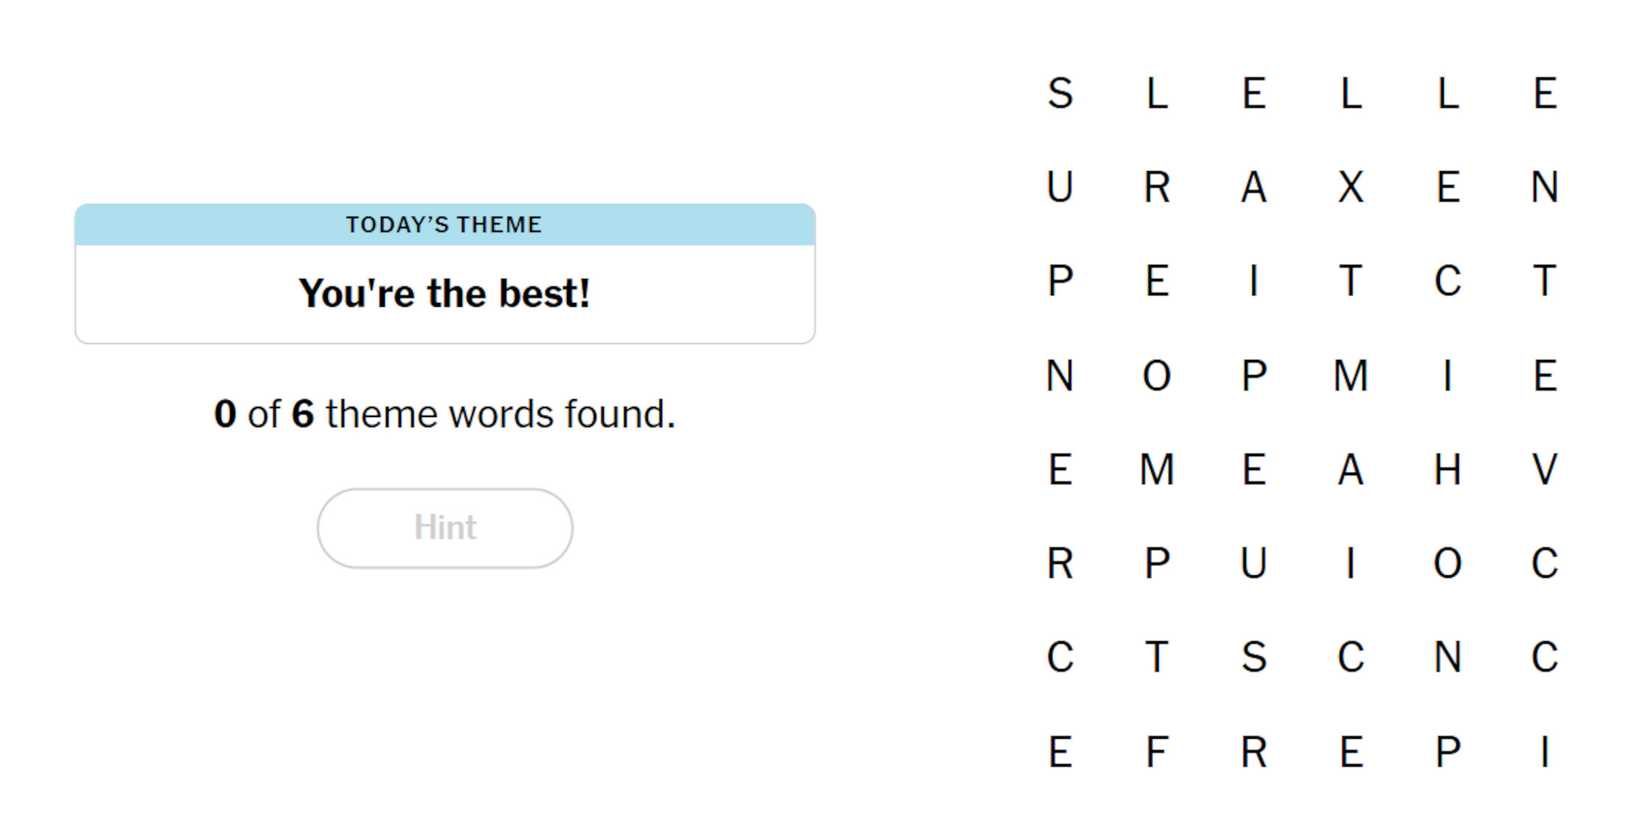The image size is (1650, 825).
Task: Select the S in the grid's top-left corner
Action: [1060, 94]
